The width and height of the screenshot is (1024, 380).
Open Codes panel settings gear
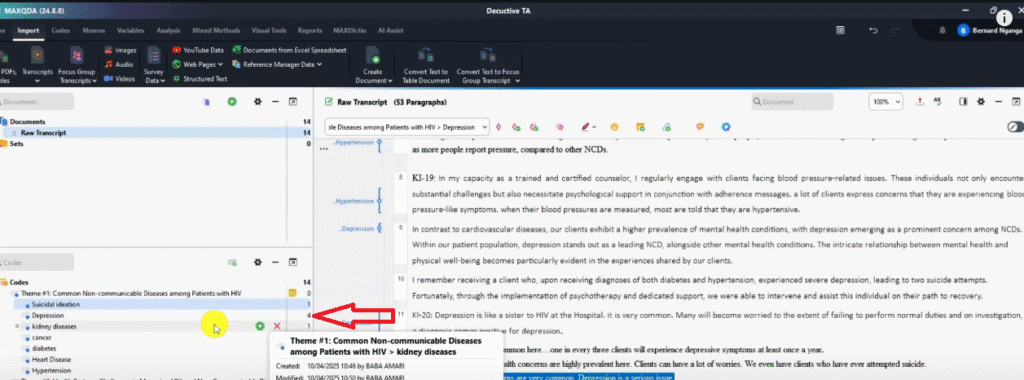coord(258,262)
